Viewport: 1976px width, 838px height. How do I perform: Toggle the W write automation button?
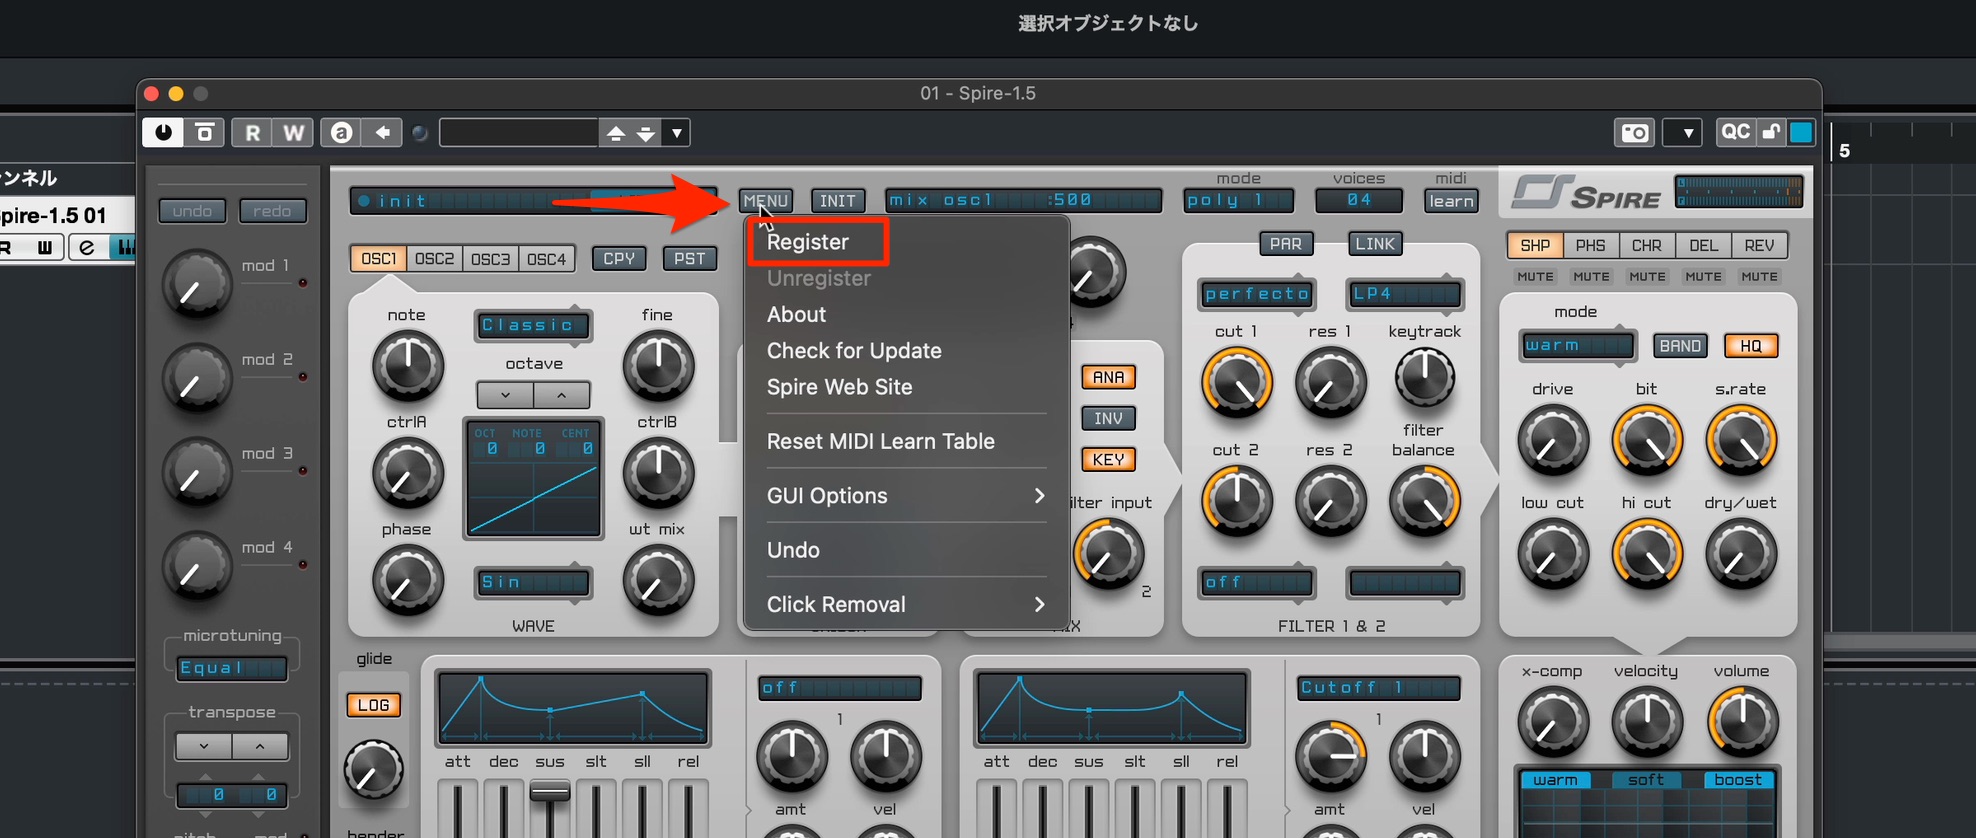click(x=293, y=133)
